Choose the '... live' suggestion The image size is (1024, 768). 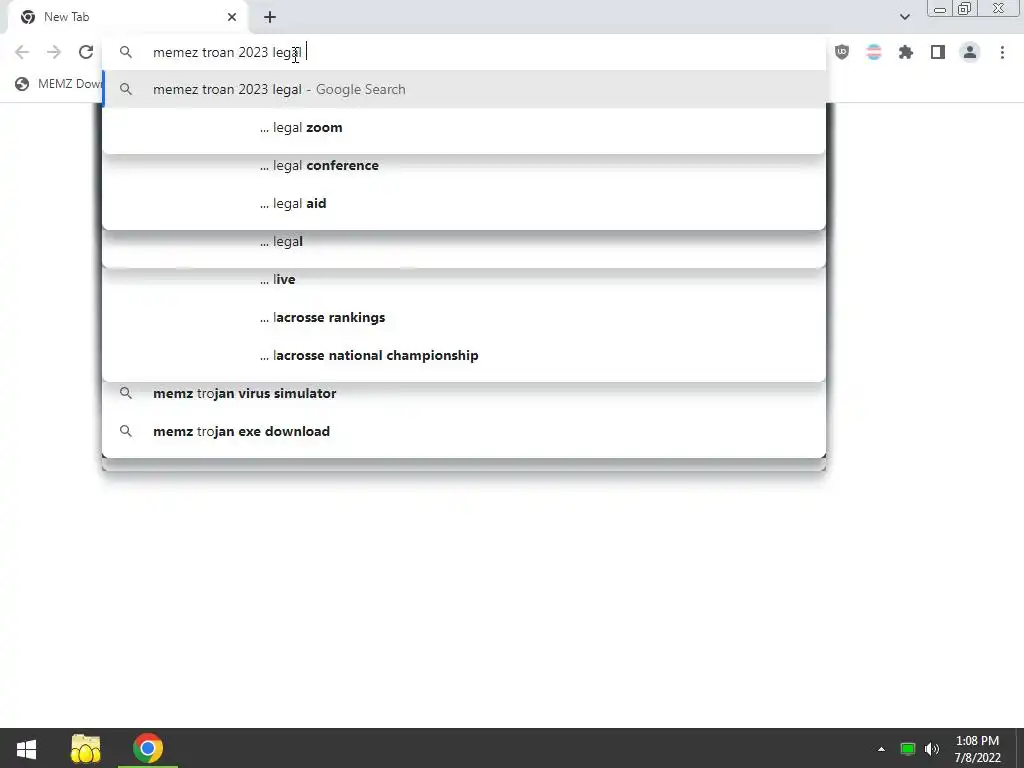(x=464, y=280)
